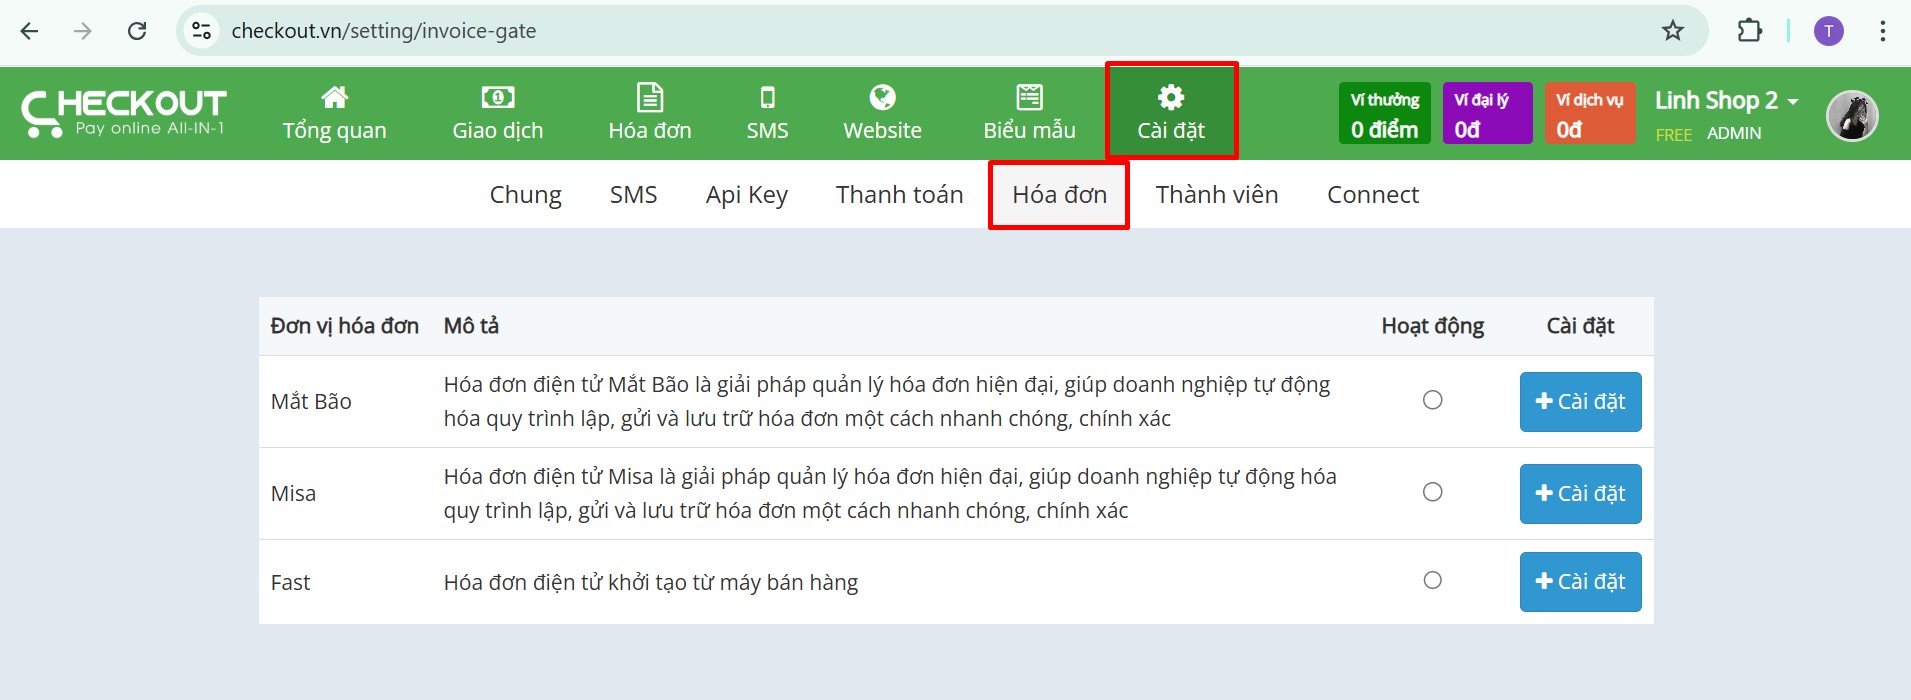
Task: Open Cài đặt gear icon
Action: 1171,97
